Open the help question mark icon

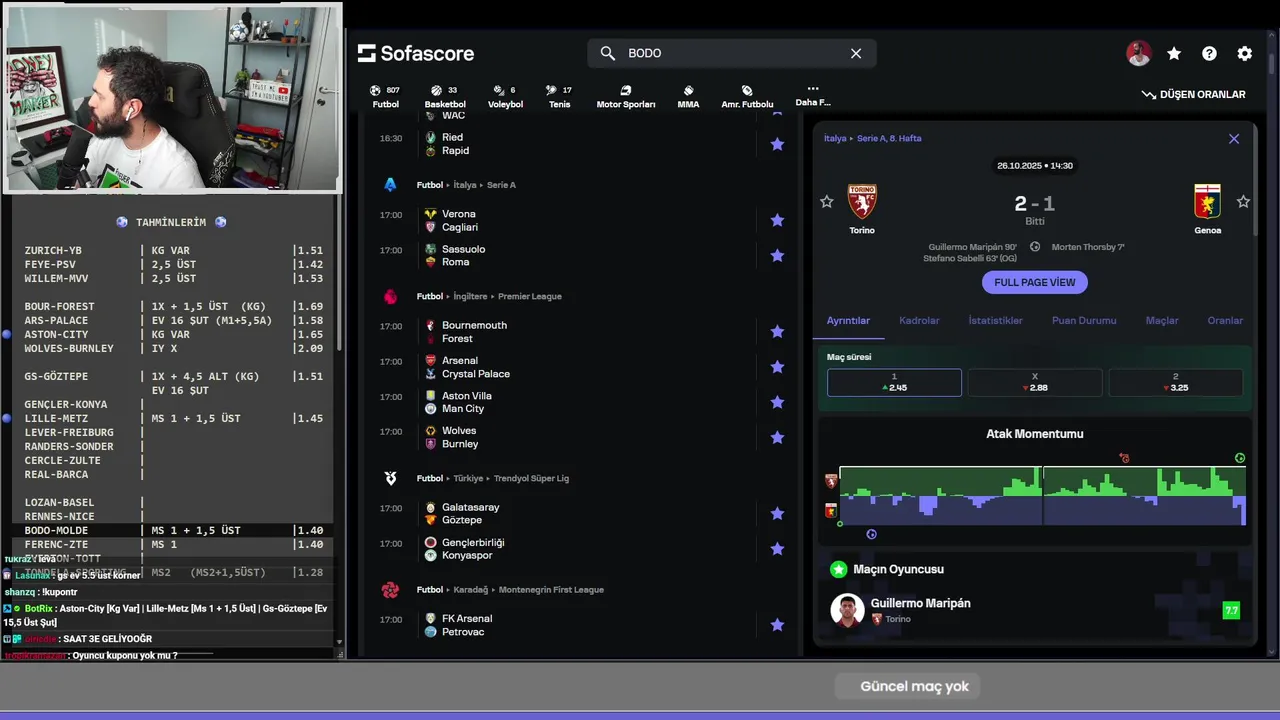[1209, 54]
